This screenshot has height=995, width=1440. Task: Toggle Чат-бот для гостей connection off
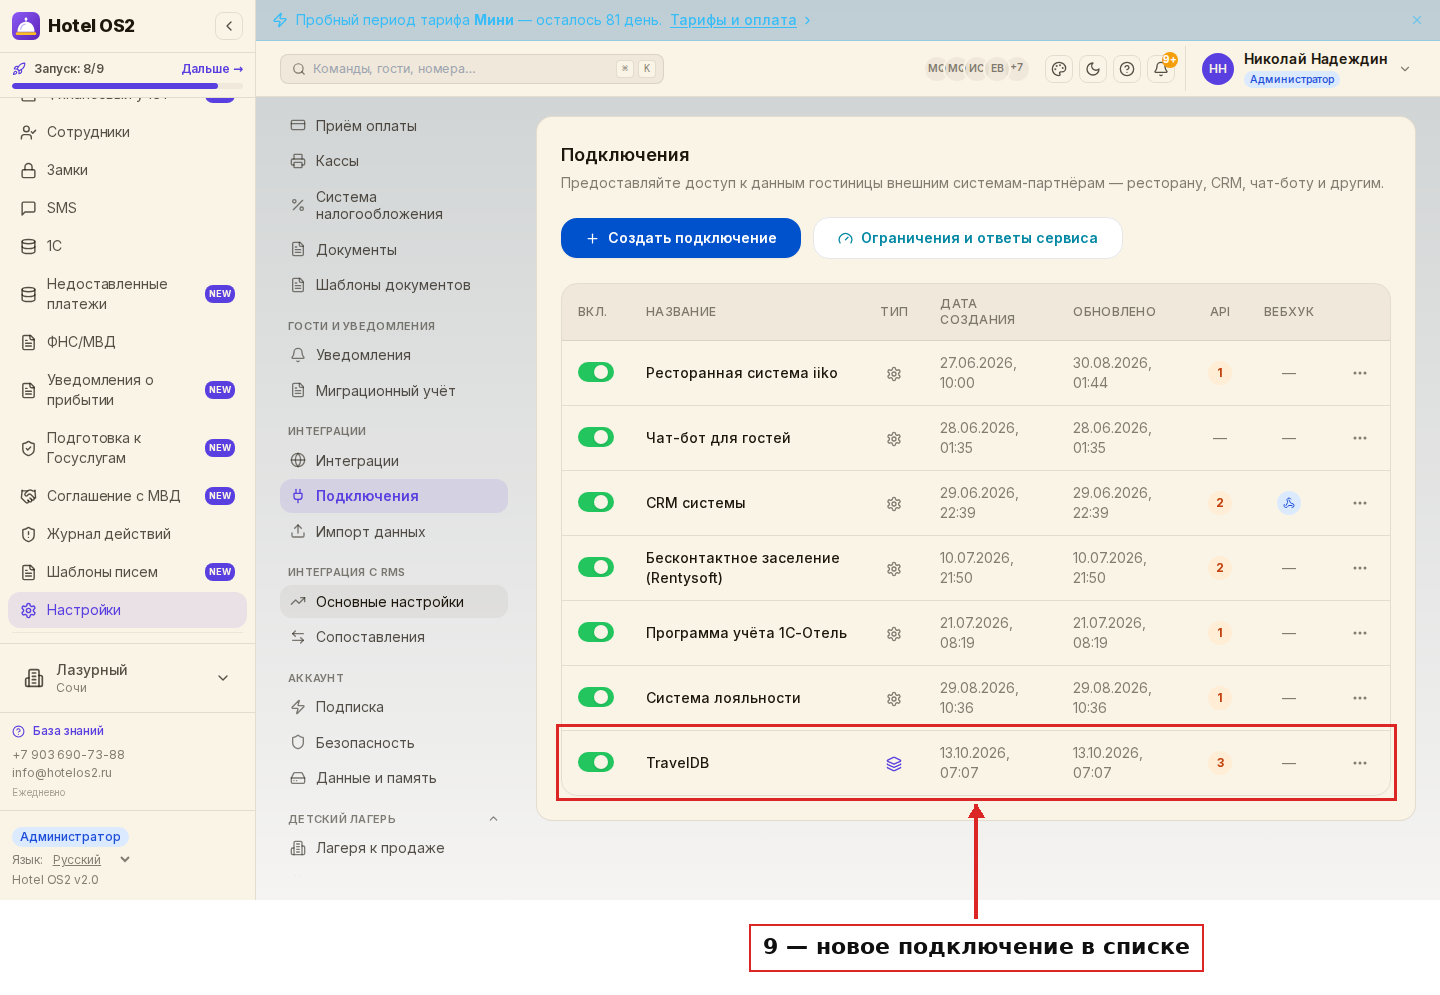[x=596, y=437]
